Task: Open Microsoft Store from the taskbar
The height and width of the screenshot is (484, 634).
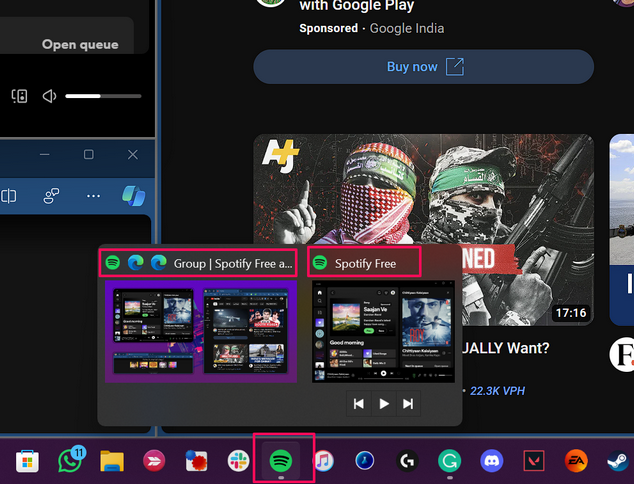Action: pos(28,461)
